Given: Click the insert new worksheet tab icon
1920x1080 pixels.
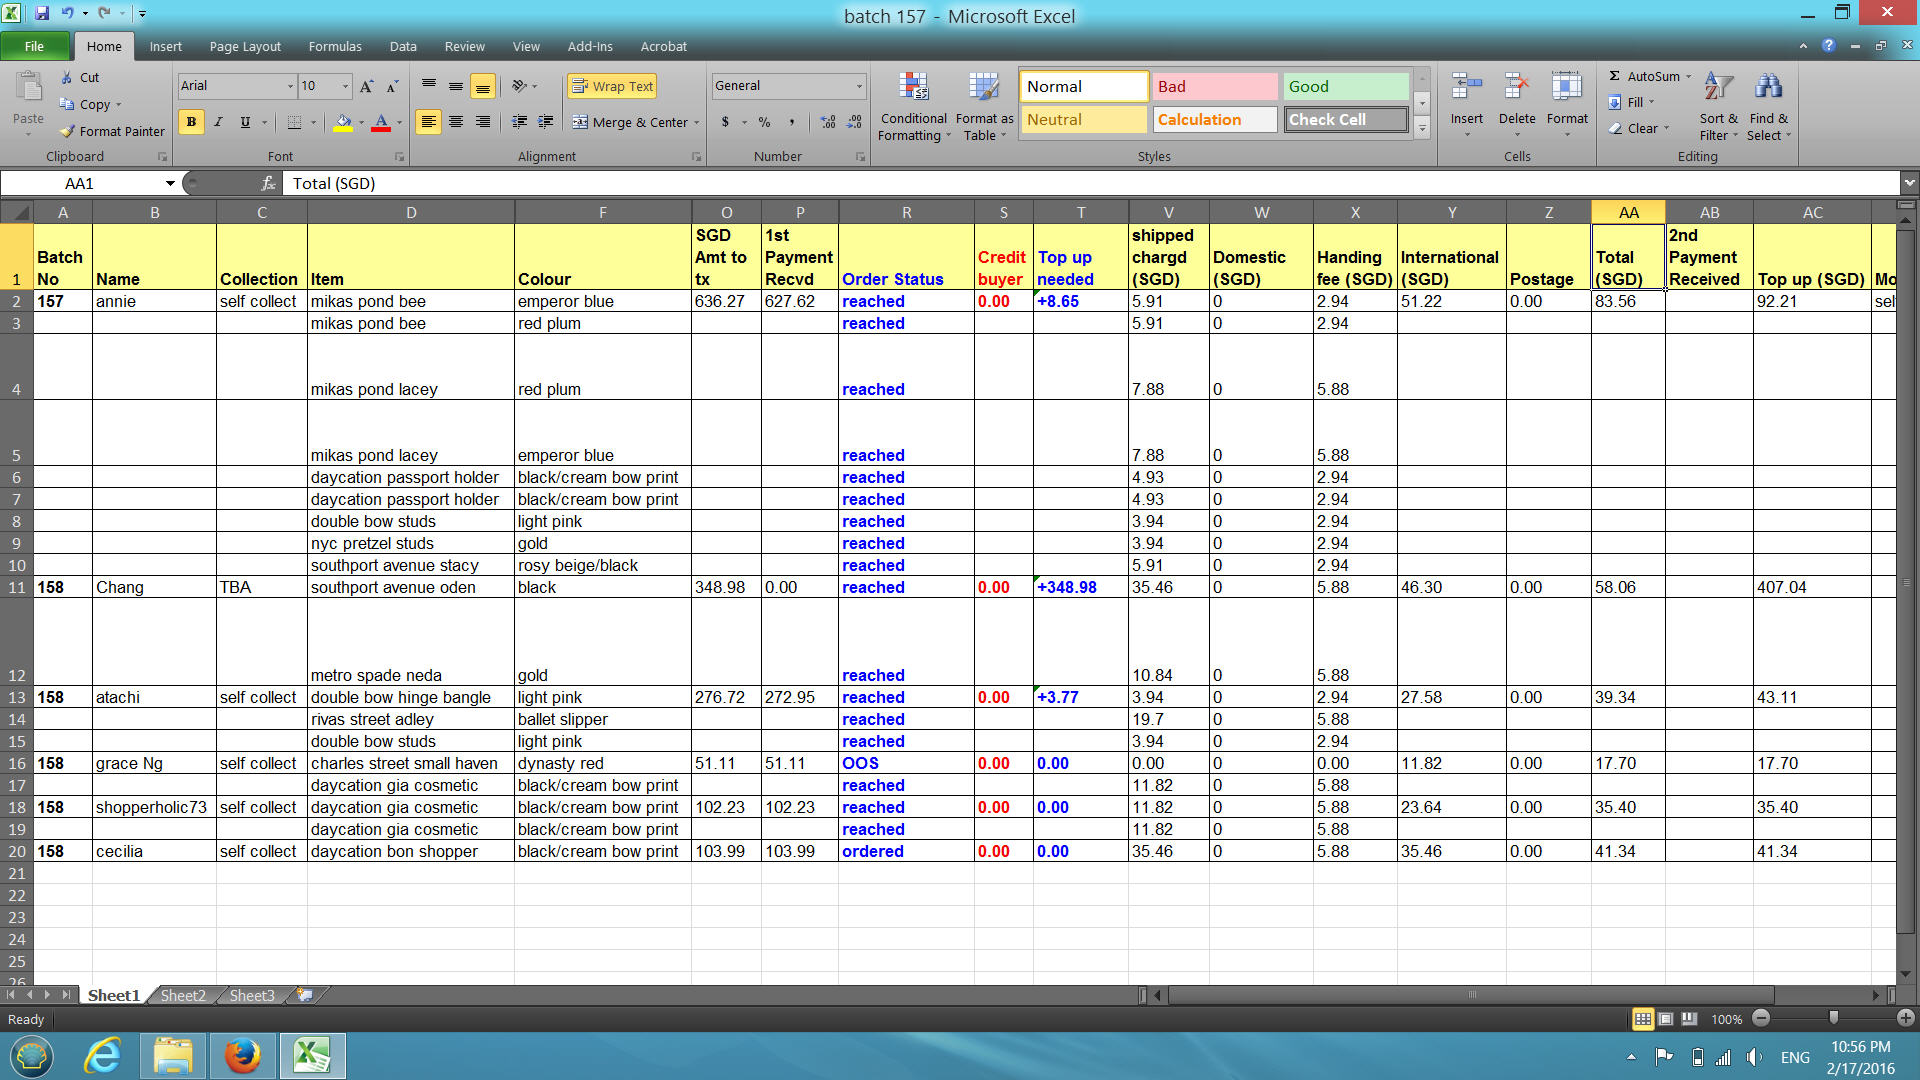Looking at the screenshot, I should [x=305, y=995].
